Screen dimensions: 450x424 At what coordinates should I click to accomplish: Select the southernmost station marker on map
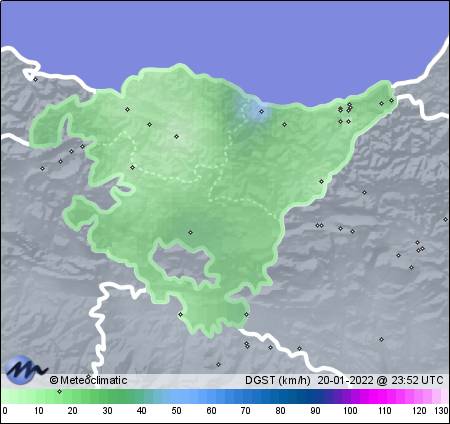pos(218,364)
